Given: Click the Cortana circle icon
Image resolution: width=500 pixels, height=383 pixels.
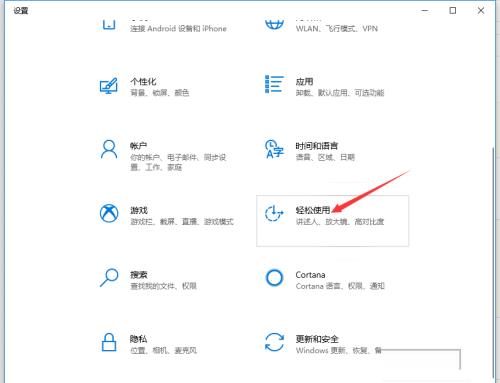Looking at the screenshot, I should click(x=274, y=278).
